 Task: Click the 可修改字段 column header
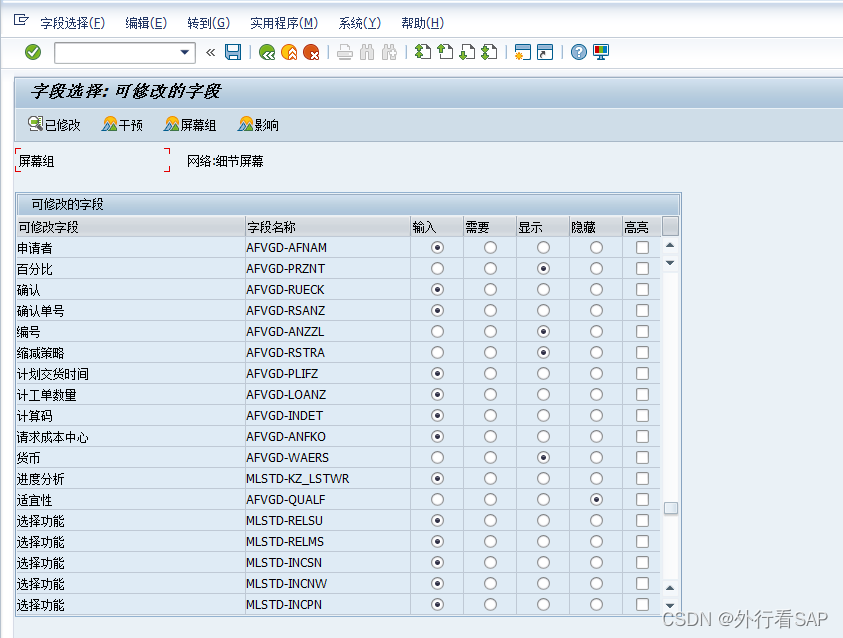click(x=130, y=227)
